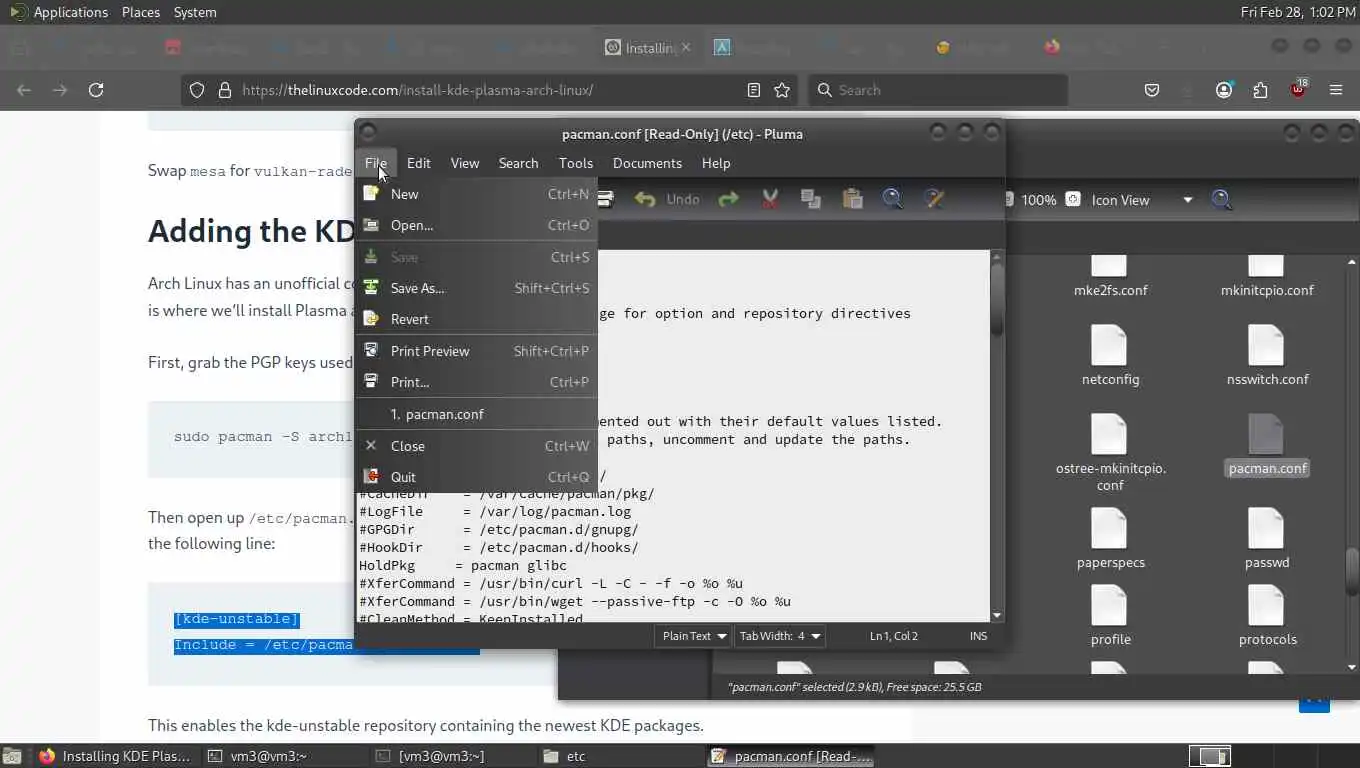Click the workspace switcher in bottom panel
1360x768 pixels.
pyautogui.click(x=1210, y=756)
